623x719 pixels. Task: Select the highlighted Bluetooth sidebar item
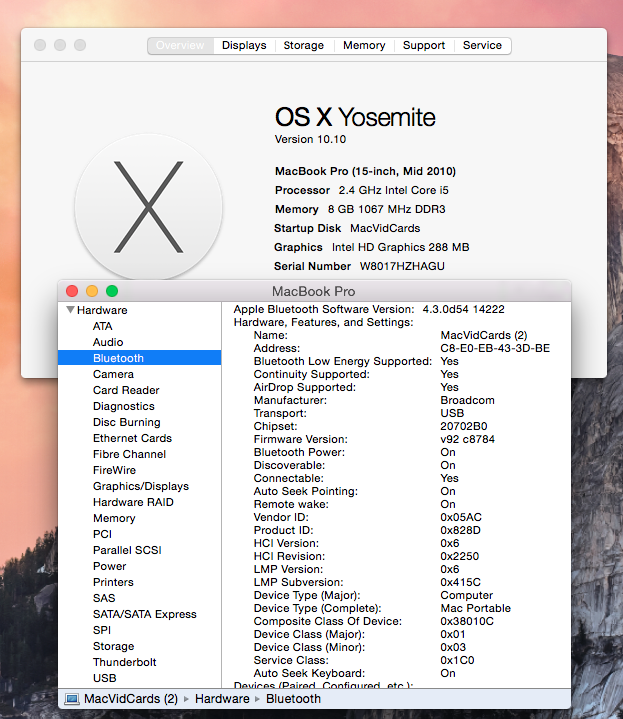point(139,358)
